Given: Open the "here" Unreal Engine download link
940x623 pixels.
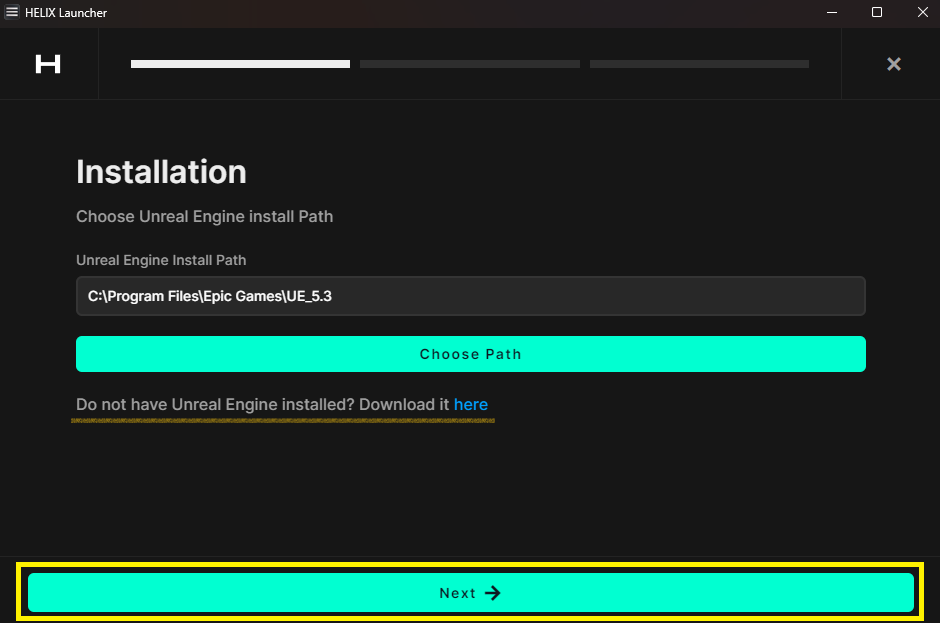Looking at the screenshot, I should [471, 405].
